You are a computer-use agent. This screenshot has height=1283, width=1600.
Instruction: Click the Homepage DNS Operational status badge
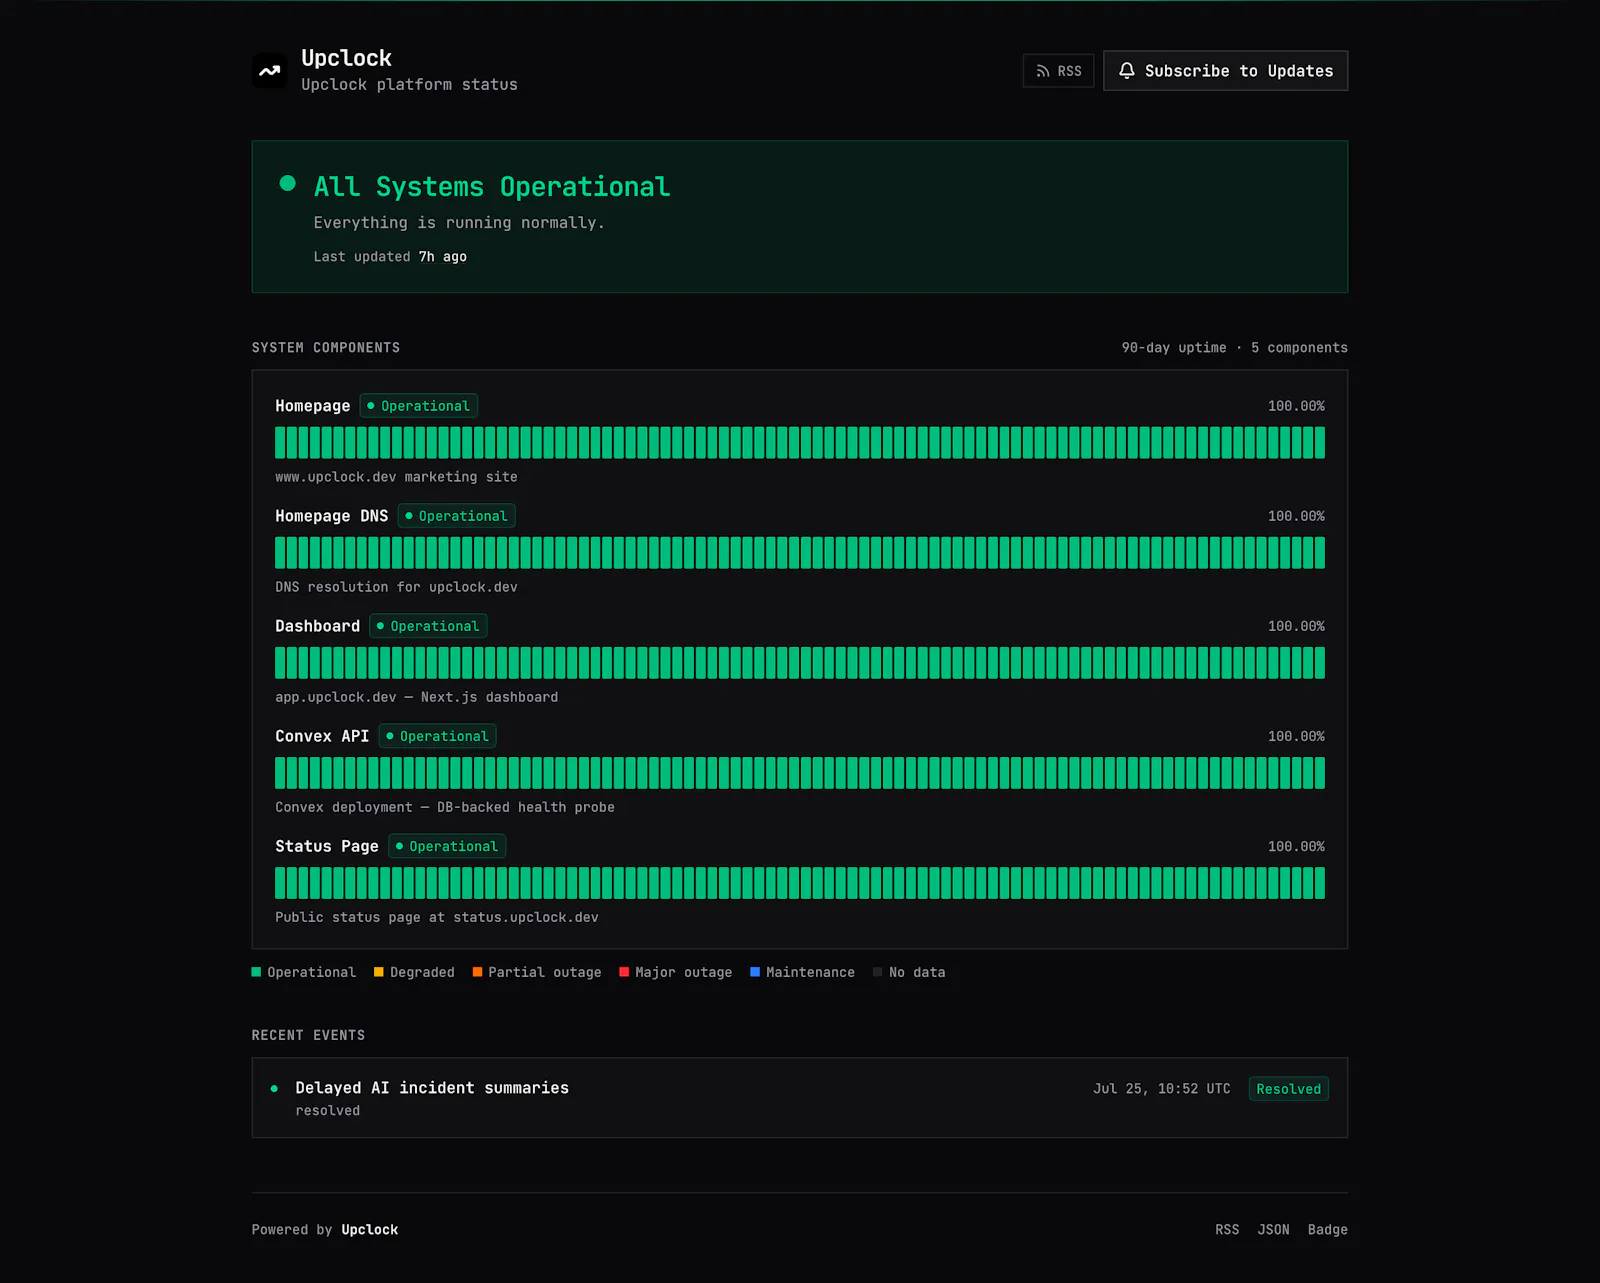(x=456, y=516)
